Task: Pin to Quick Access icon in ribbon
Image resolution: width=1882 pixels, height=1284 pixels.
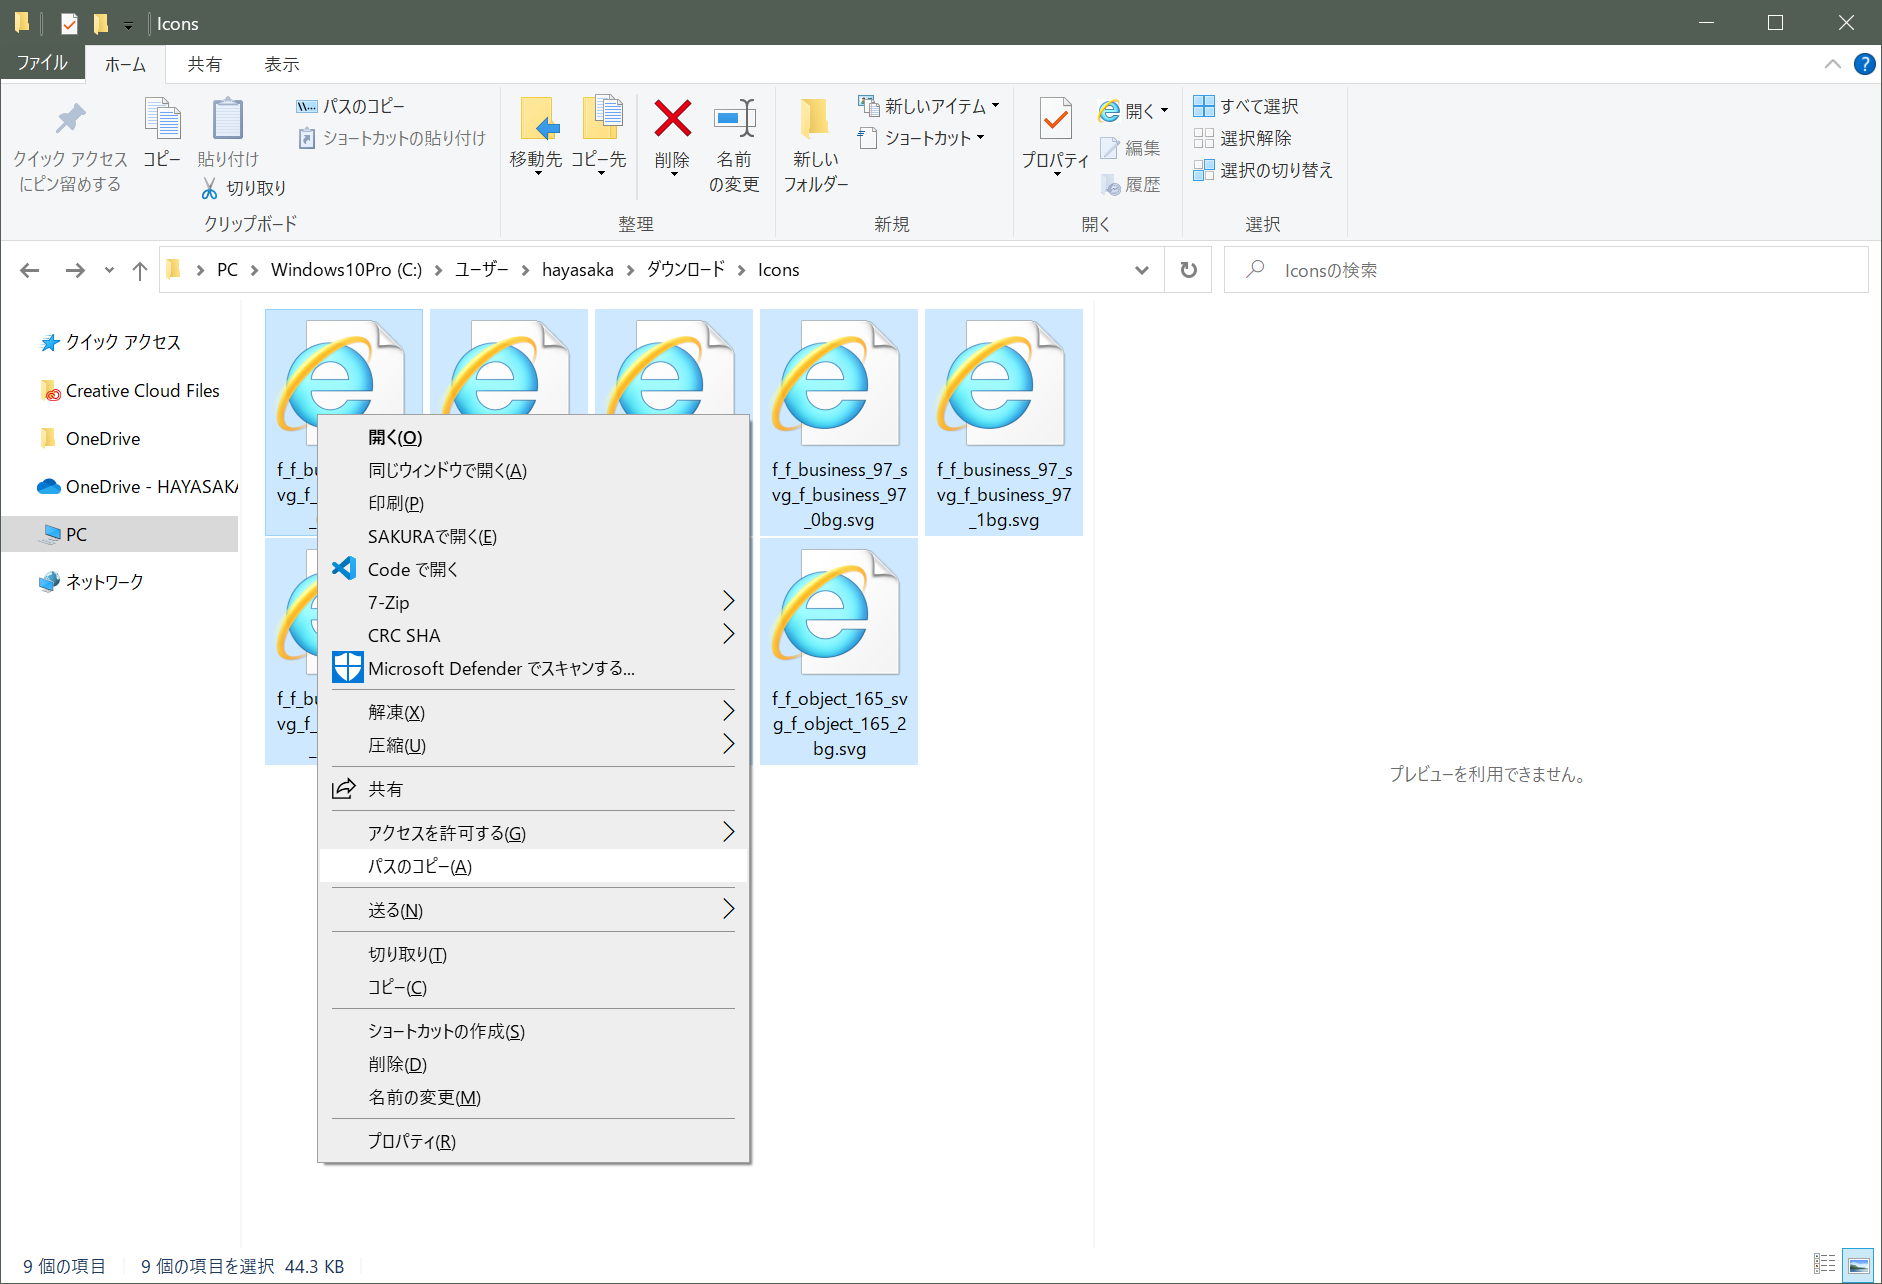Action: (x=70, y=119)
